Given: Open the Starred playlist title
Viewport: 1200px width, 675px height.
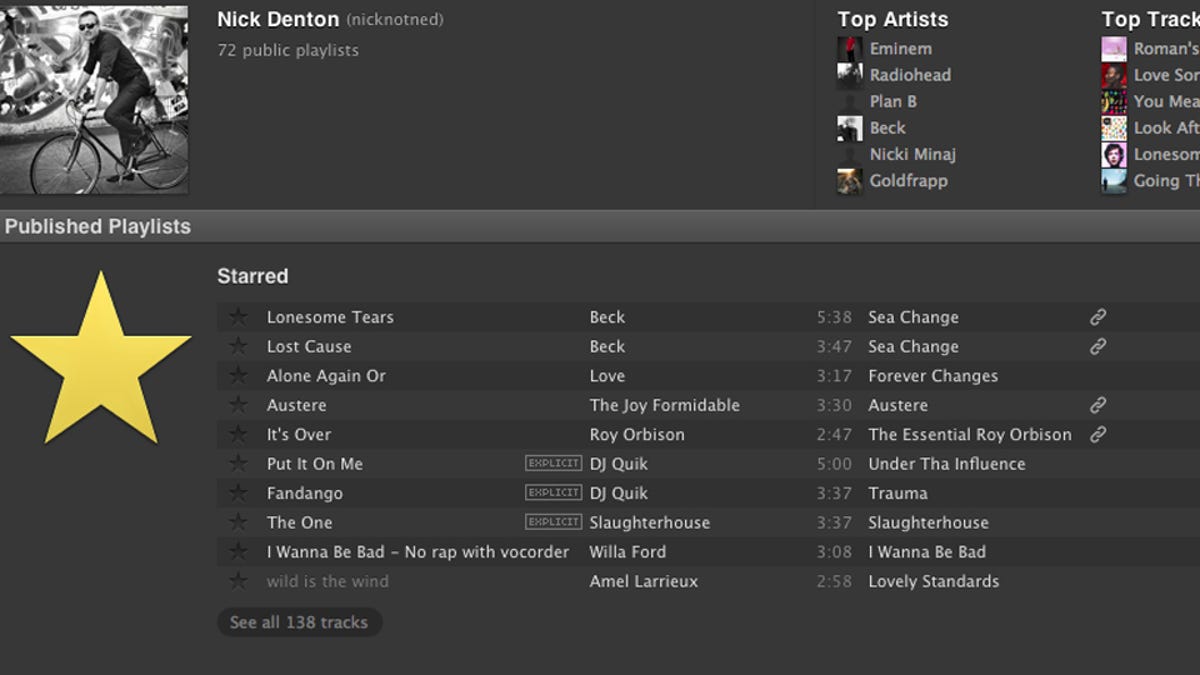Looking at the screenshot, I should tap(253, 276).
